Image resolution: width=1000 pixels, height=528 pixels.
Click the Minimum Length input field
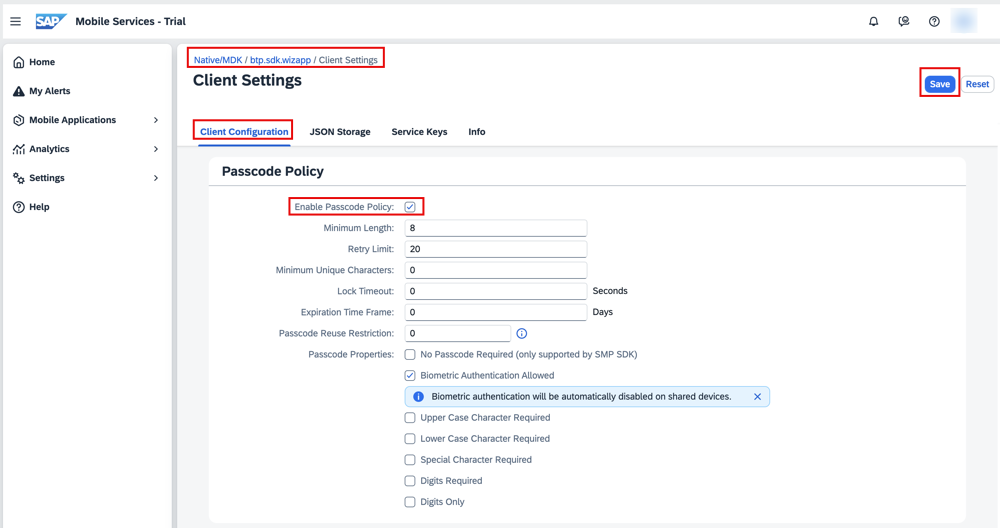click(x=496, y=228)
